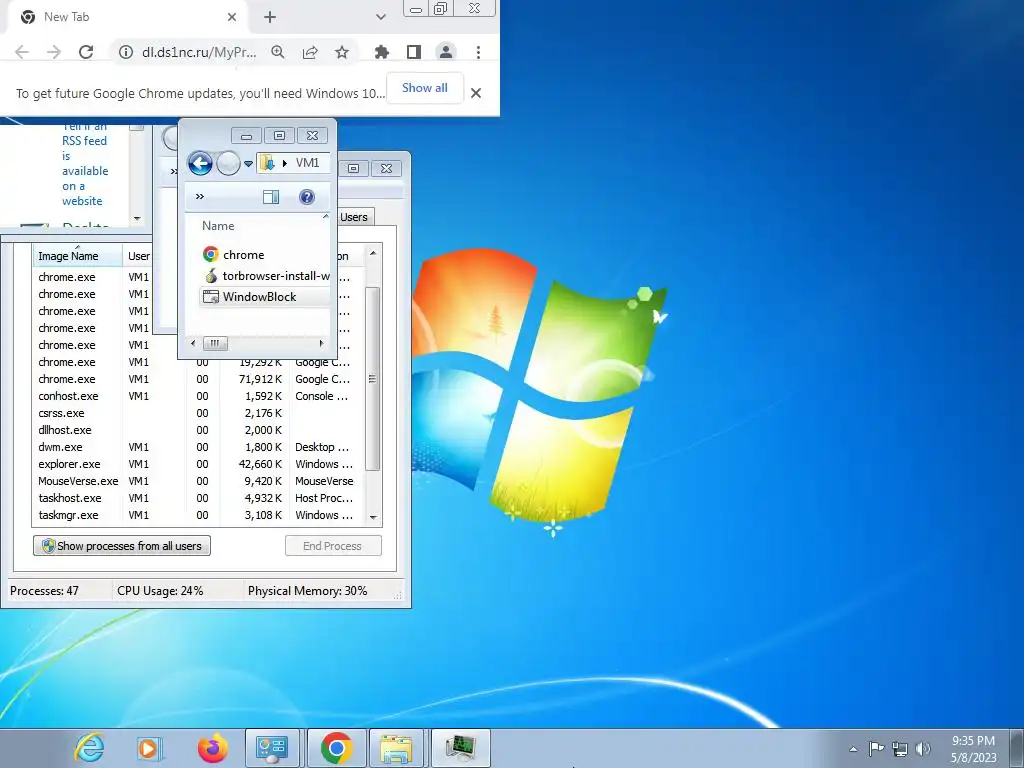Viewport: 1024px width, 768px height.
Task: Open Explorer recent pages dropdown arrow
Action: click(248, 164)
